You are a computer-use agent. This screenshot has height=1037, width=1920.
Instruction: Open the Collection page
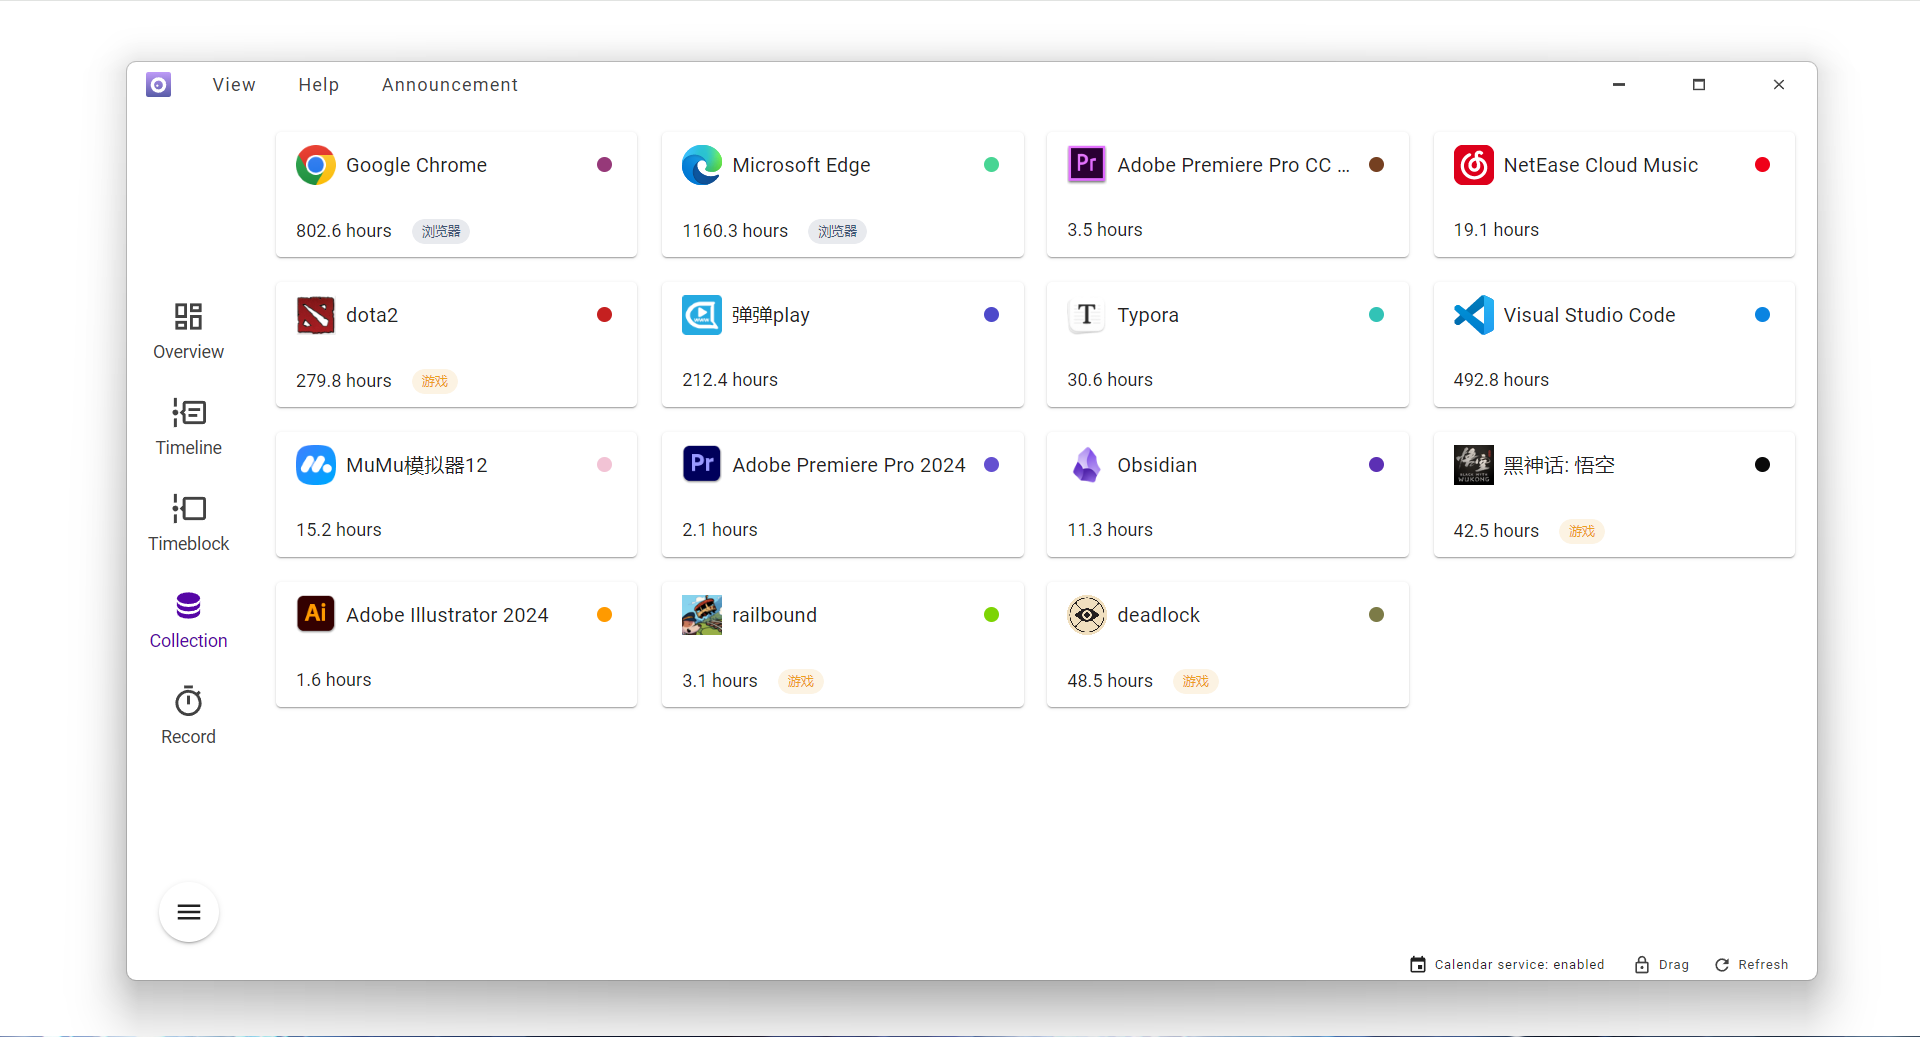click(x=188, y=620)
